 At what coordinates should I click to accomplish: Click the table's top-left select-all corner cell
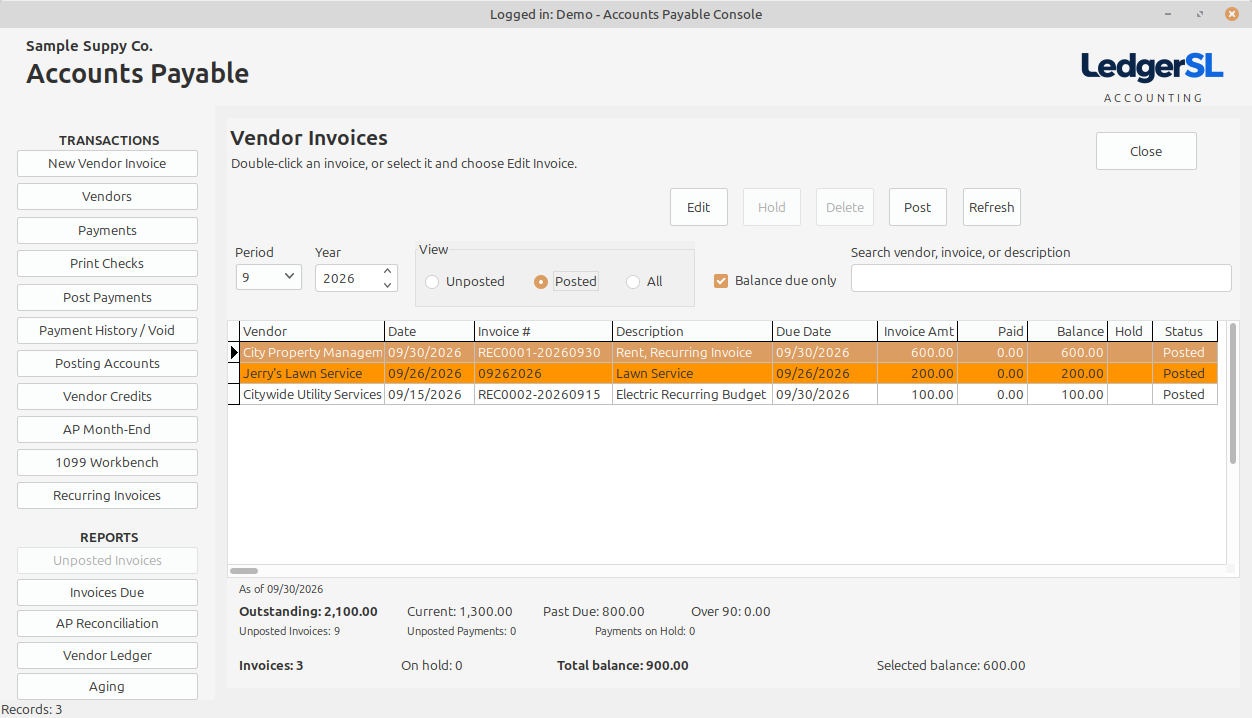coord(234,332)
